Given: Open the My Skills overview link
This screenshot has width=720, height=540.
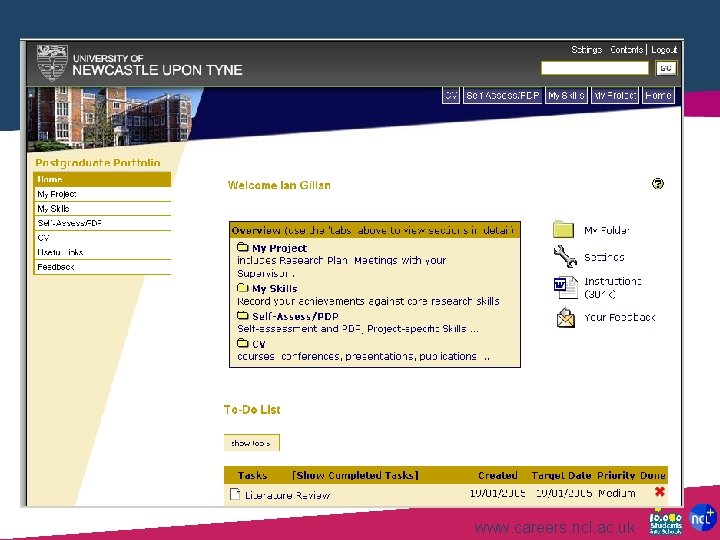Looking at the screenshot, I should (275, 289).
